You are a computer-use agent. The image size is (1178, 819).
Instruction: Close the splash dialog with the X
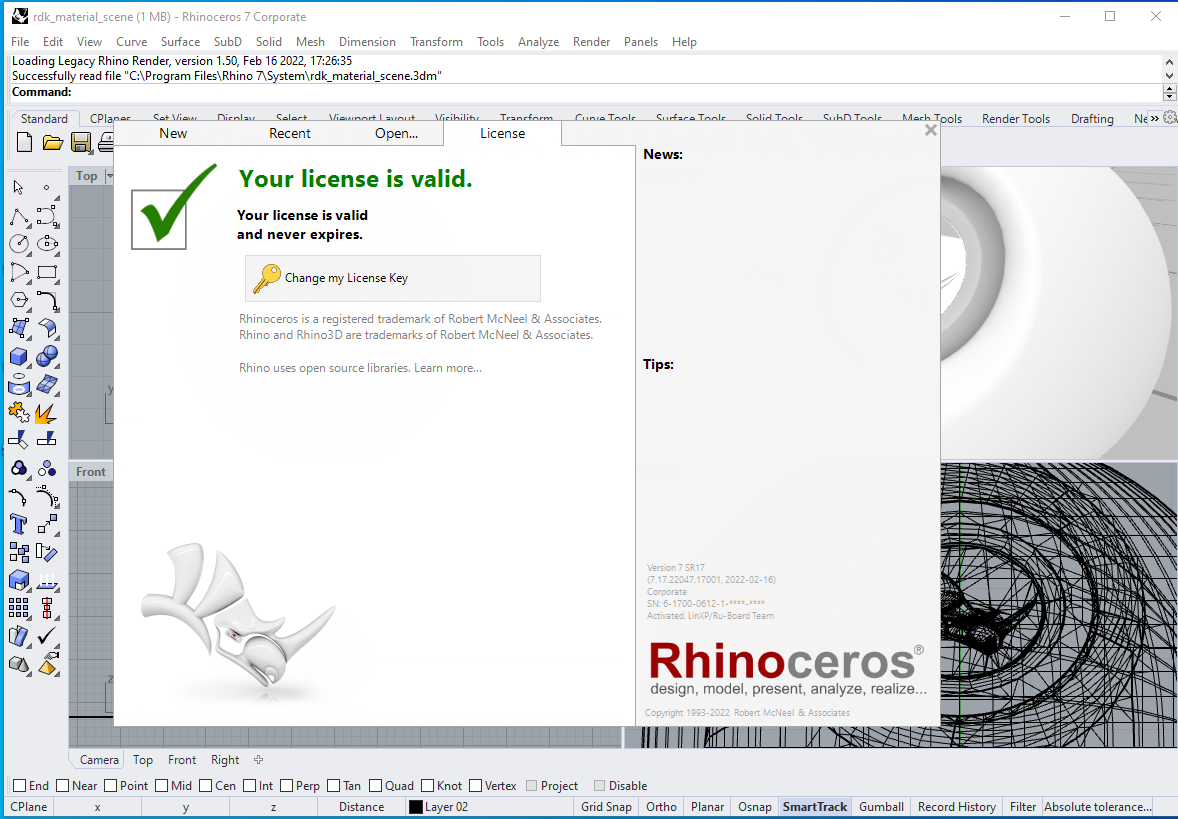930,130
